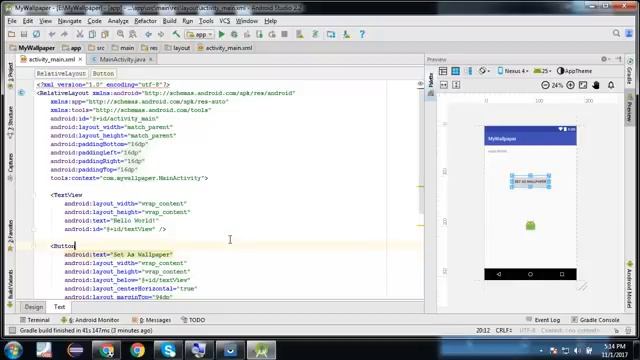Image resolution: width=640 pixels, height=360 pixels.
Task: Click the Find magnifier toolbar icon
Action: (x=120, y=34)
